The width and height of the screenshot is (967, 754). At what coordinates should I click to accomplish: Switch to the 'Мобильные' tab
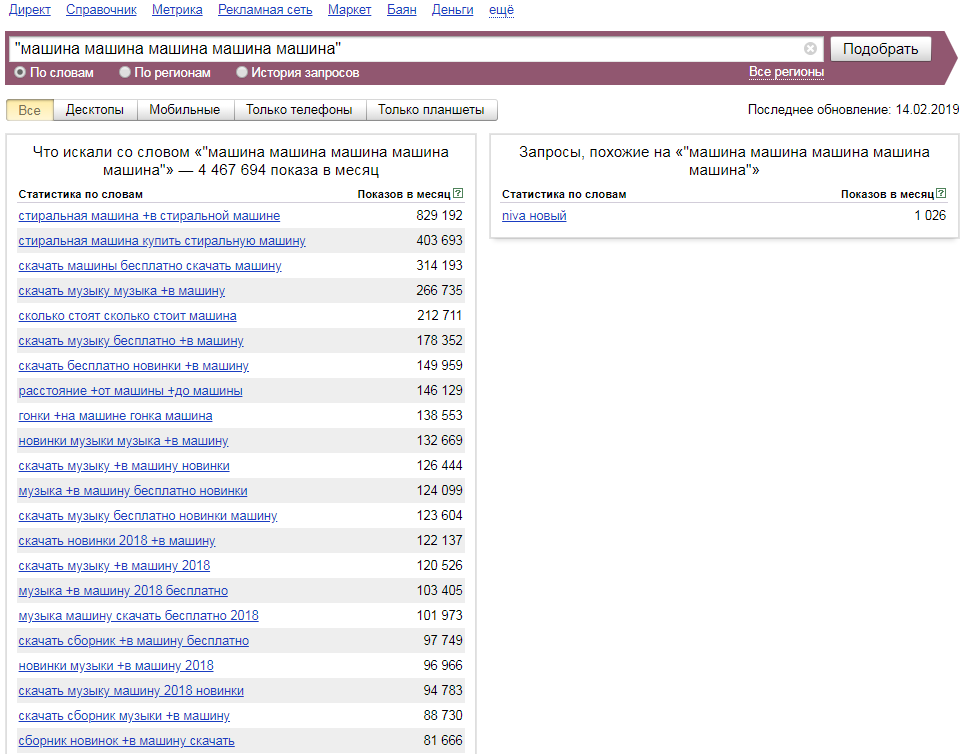point(185,110)
